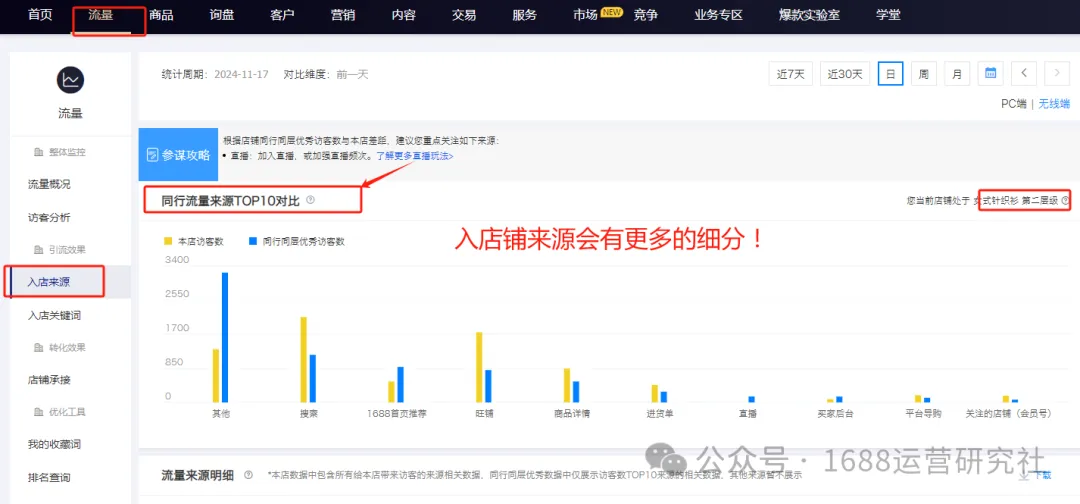This screenshot has width=1080, height=504.
Task: Open 入店关键词 sidebar item
Action: (54, 315)
